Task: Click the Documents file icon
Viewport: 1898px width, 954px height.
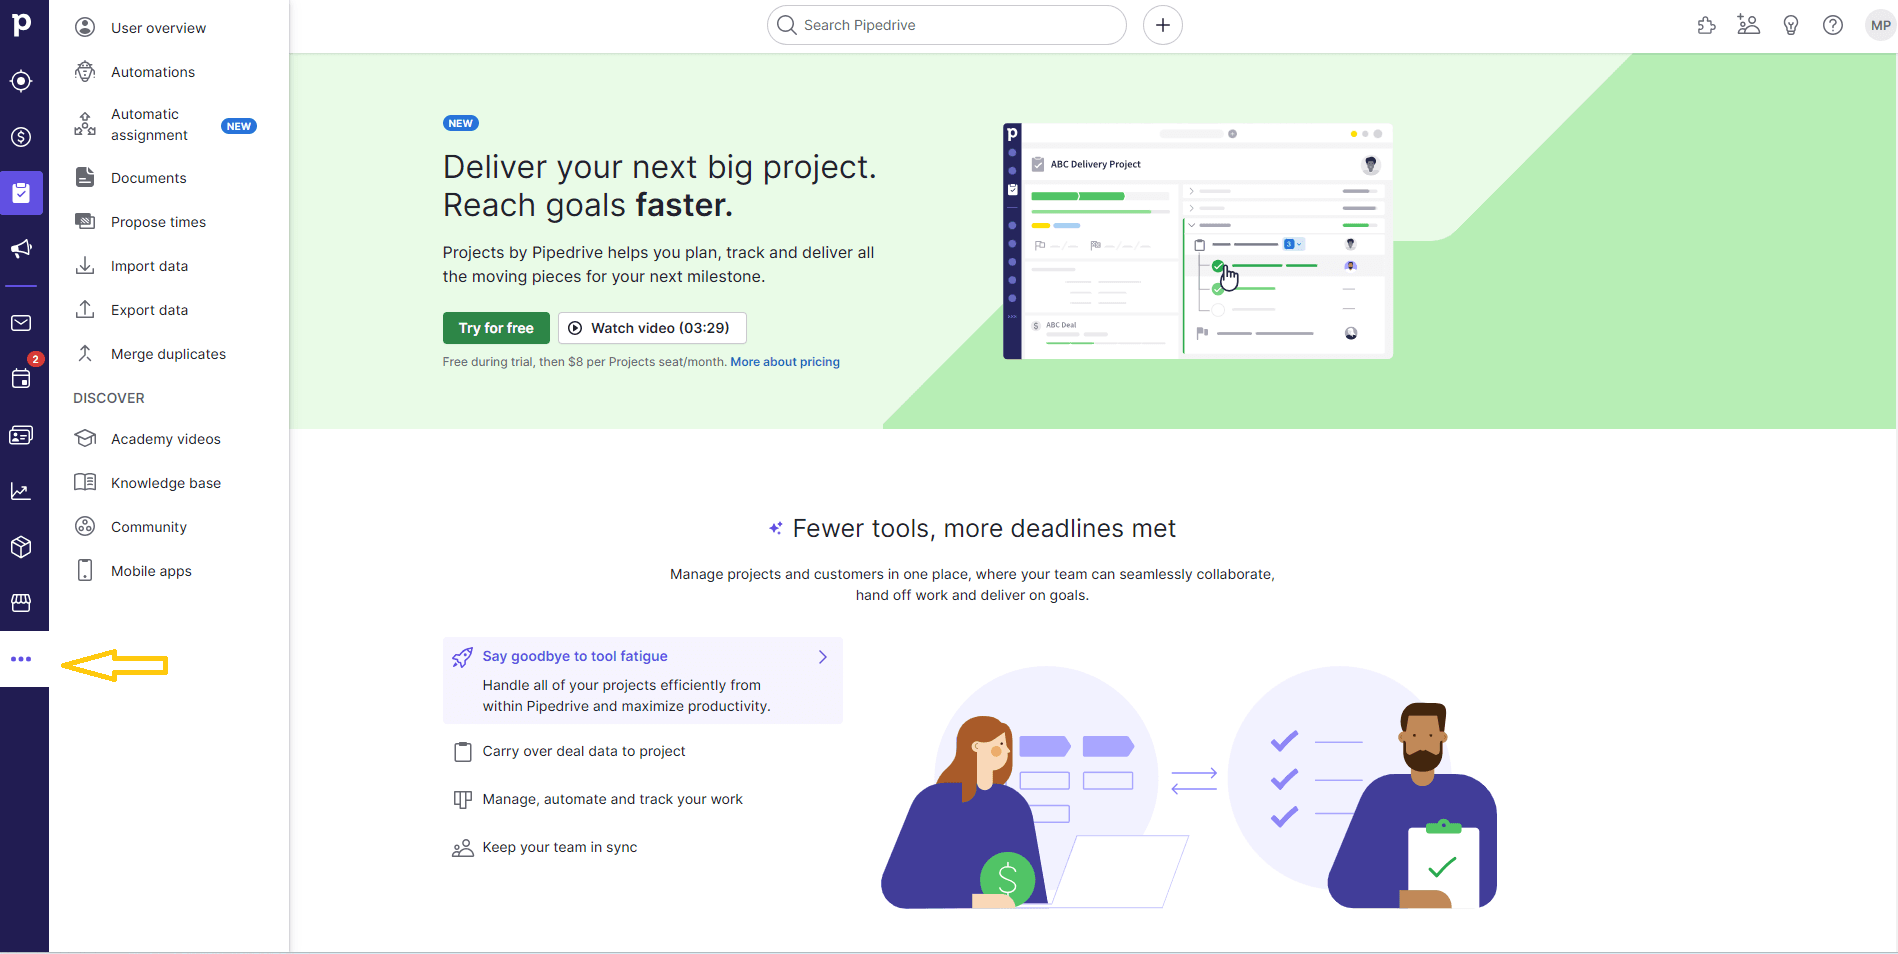Action: coord(85,178)
